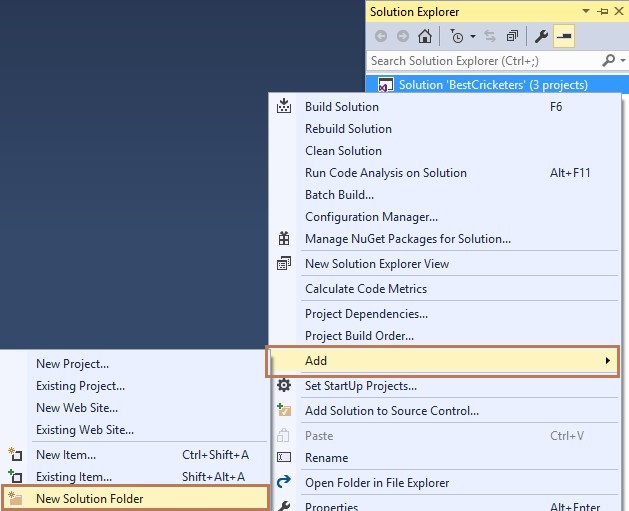Open the search options dropdown arrow
The width and height of the screenshot is (629, 511).
pyautogui.click(x=623, y=61)
